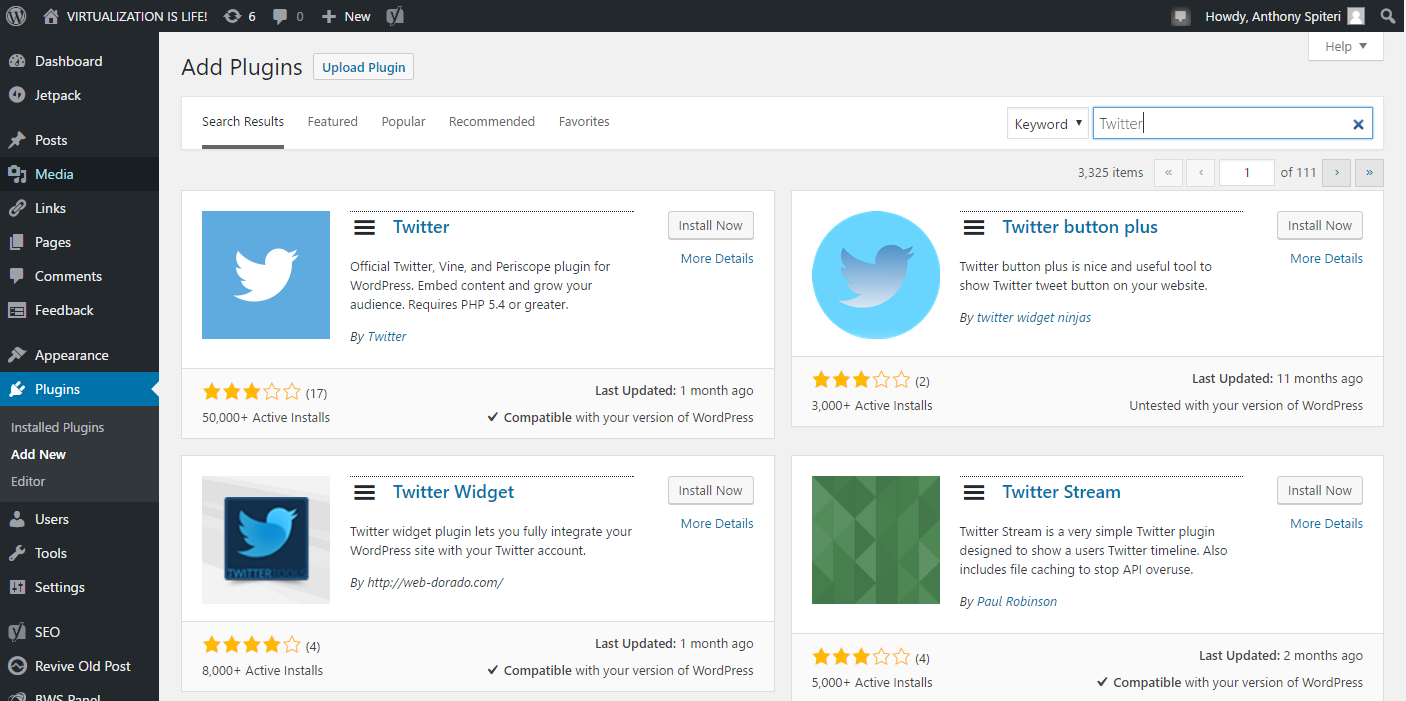Screen dimensions: 1406x701
Task: Switch to Featured tab
Action: tap(332, 122)
